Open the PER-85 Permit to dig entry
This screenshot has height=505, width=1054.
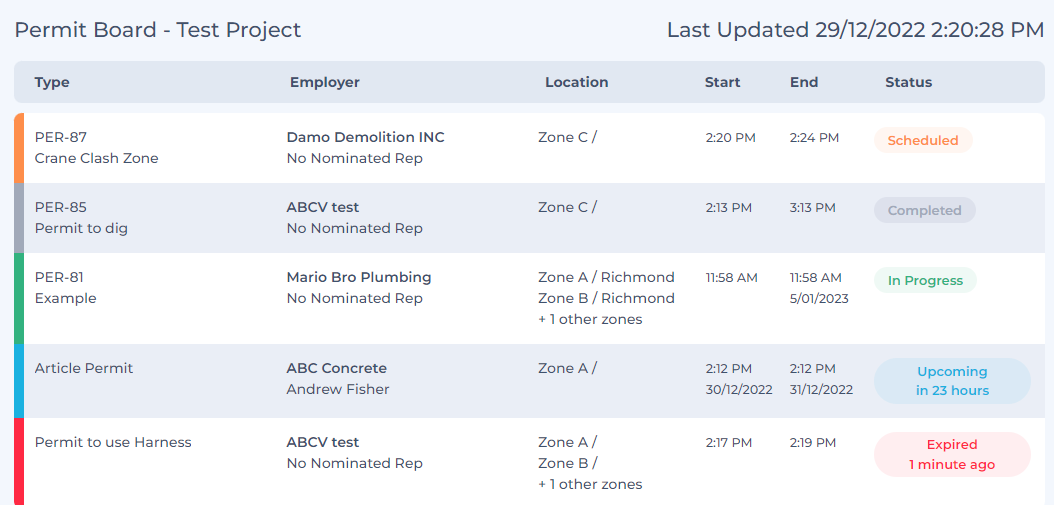coord(81,218)
